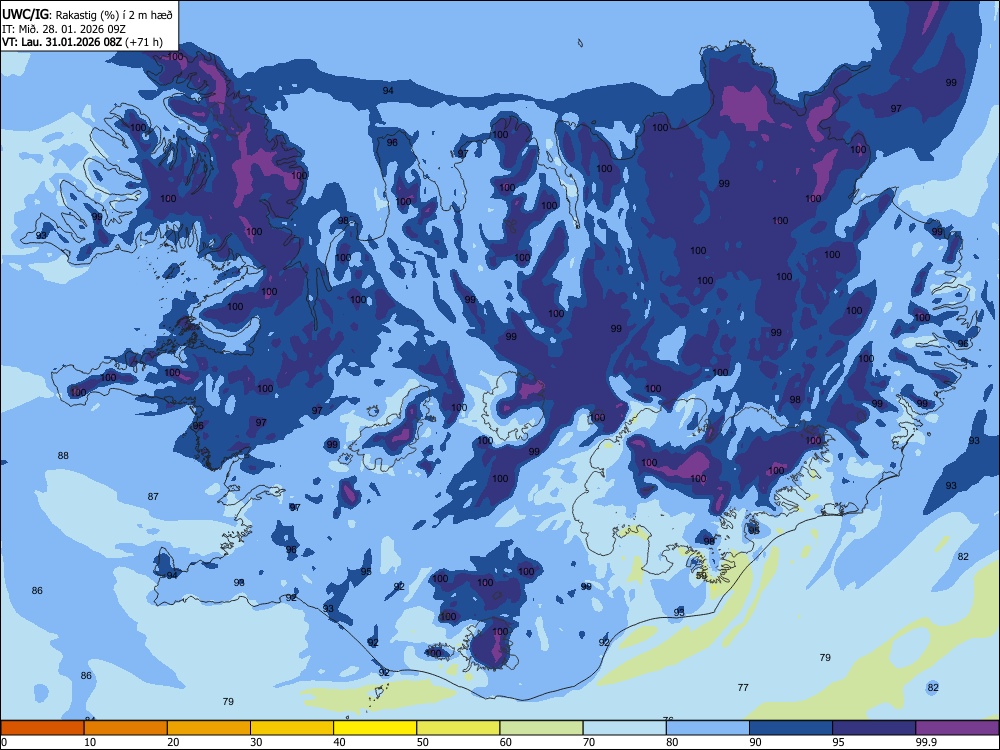Click the legend tick label 10
Image resolution: width=1000 pixels, height=750 pixels.
91,742
